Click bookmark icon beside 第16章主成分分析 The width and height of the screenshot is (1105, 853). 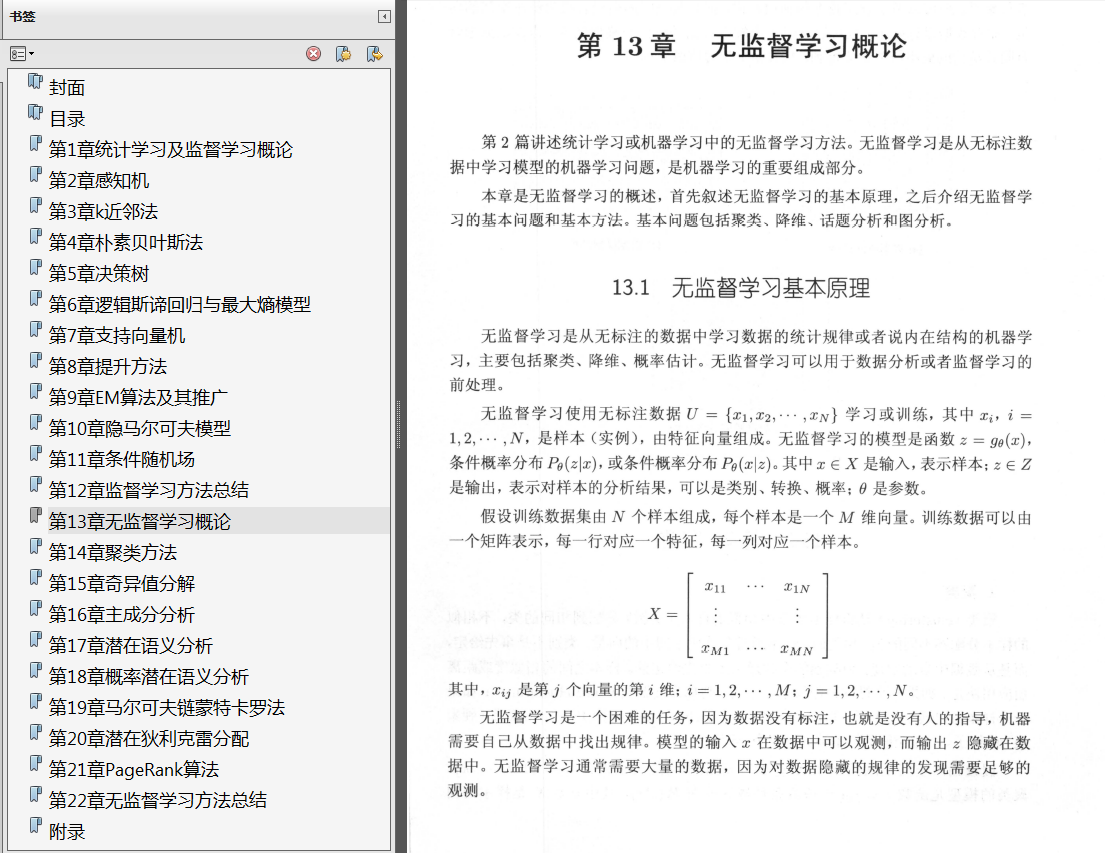(x=35, y=608)
